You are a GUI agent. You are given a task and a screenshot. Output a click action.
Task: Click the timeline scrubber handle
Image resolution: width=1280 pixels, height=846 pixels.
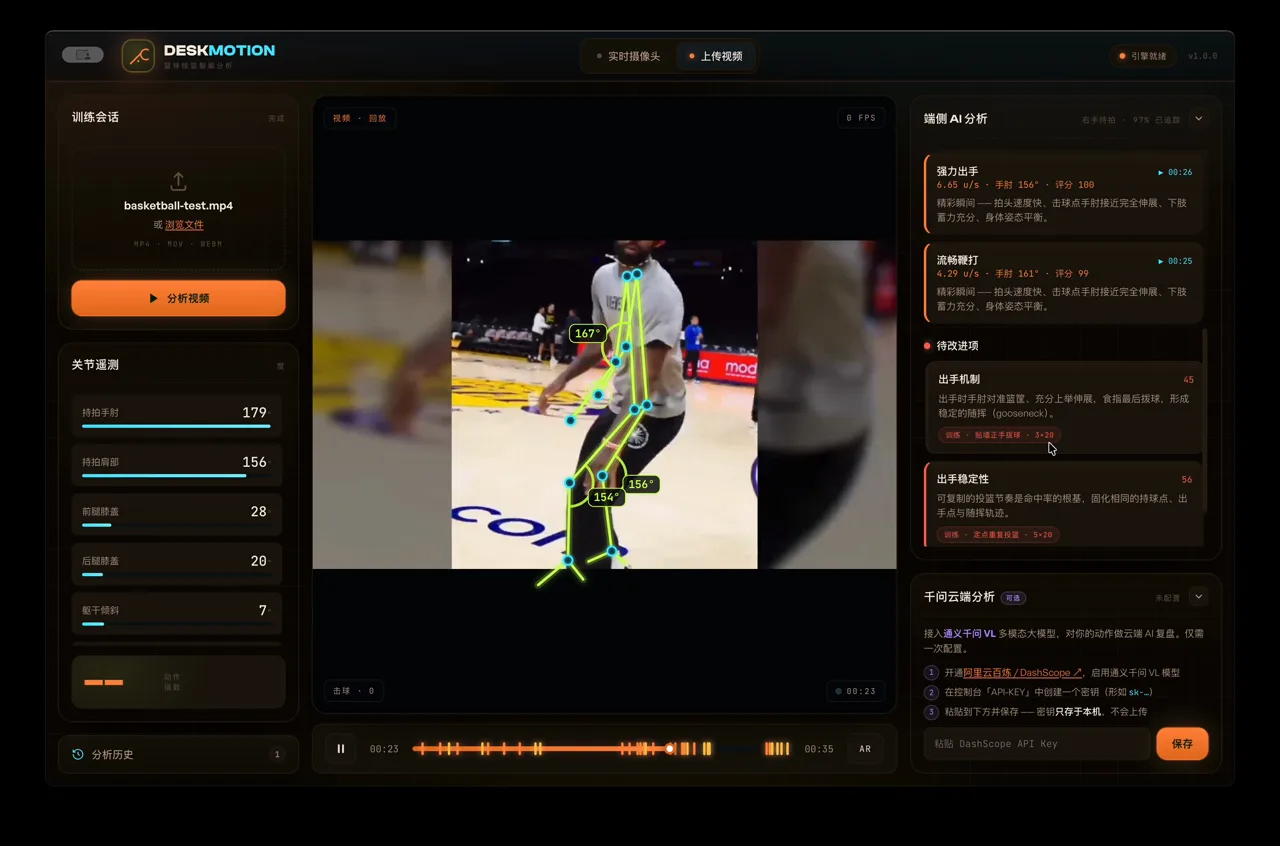pyautogui.click(x=670, y=748)
